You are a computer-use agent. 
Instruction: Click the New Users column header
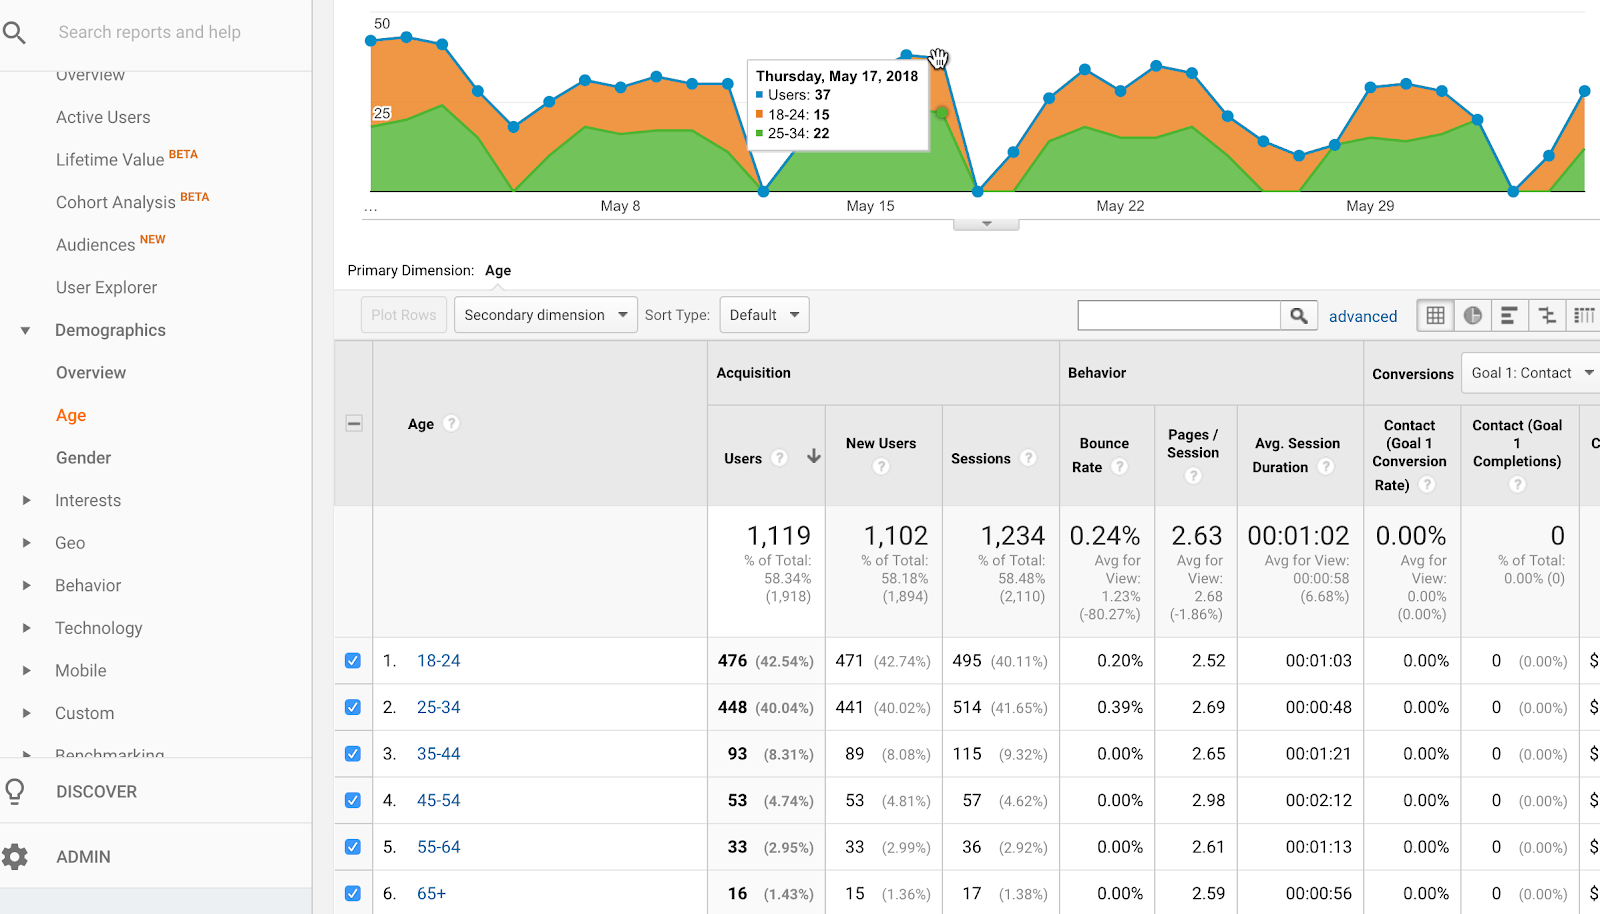[881, 443]
